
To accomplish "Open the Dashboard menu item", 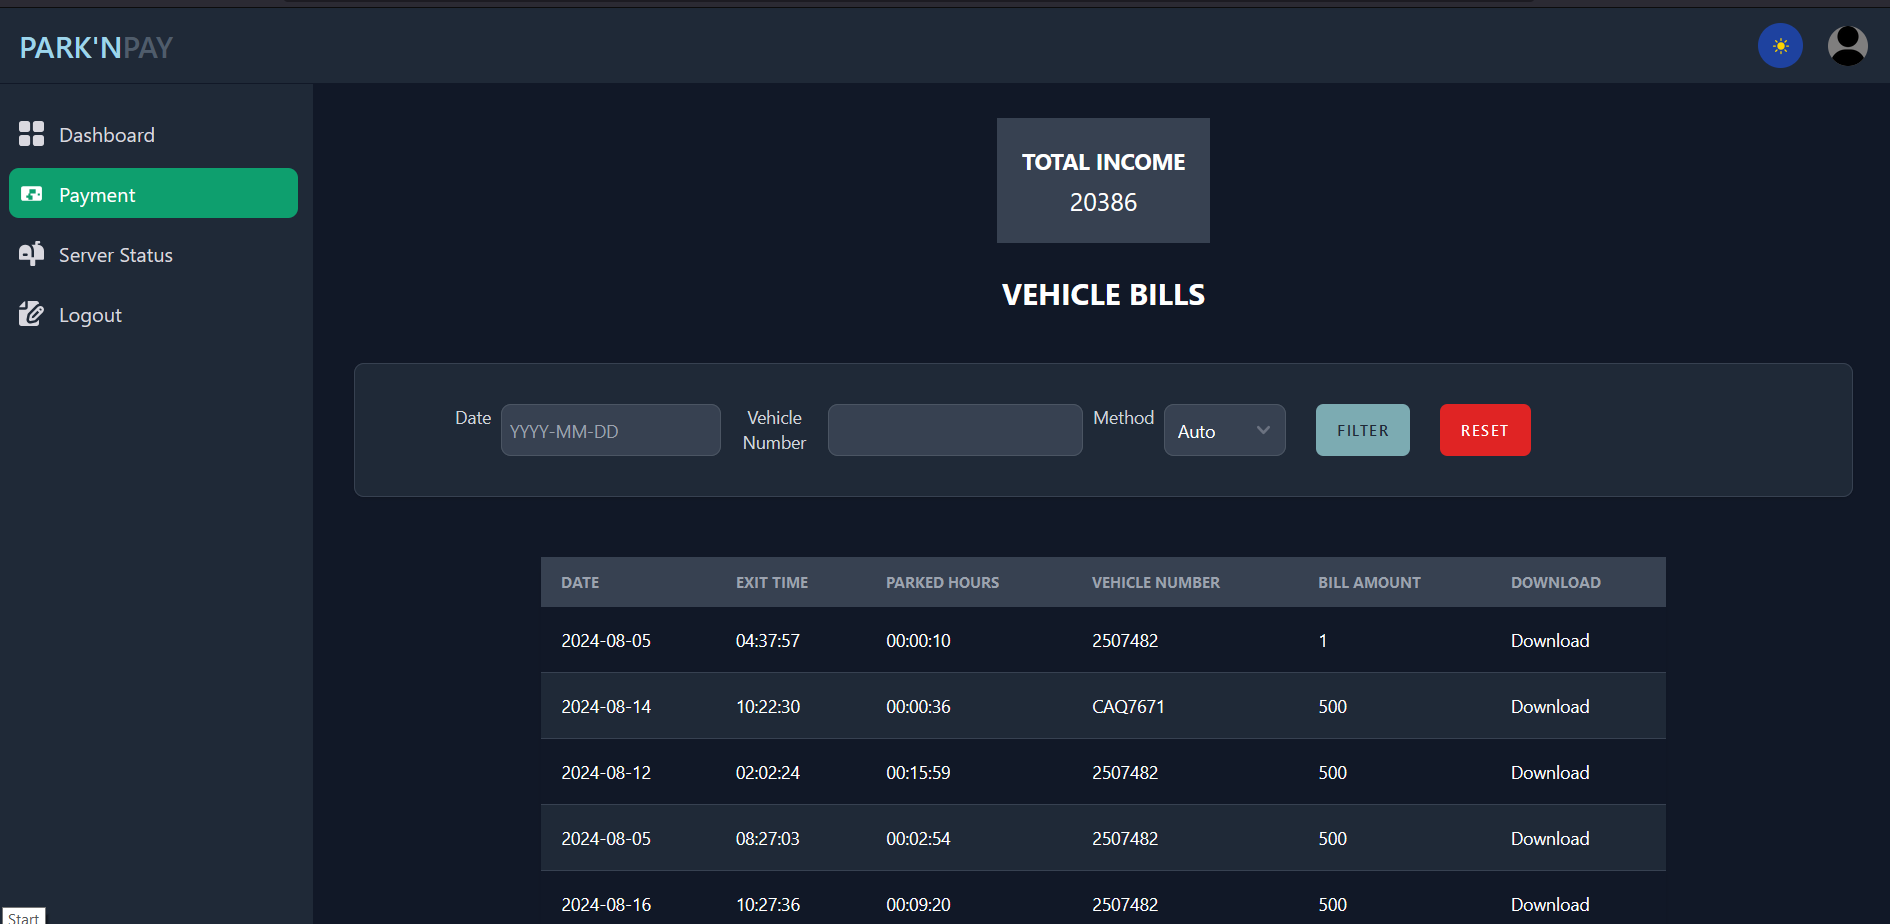I will [x=153, y=134].
